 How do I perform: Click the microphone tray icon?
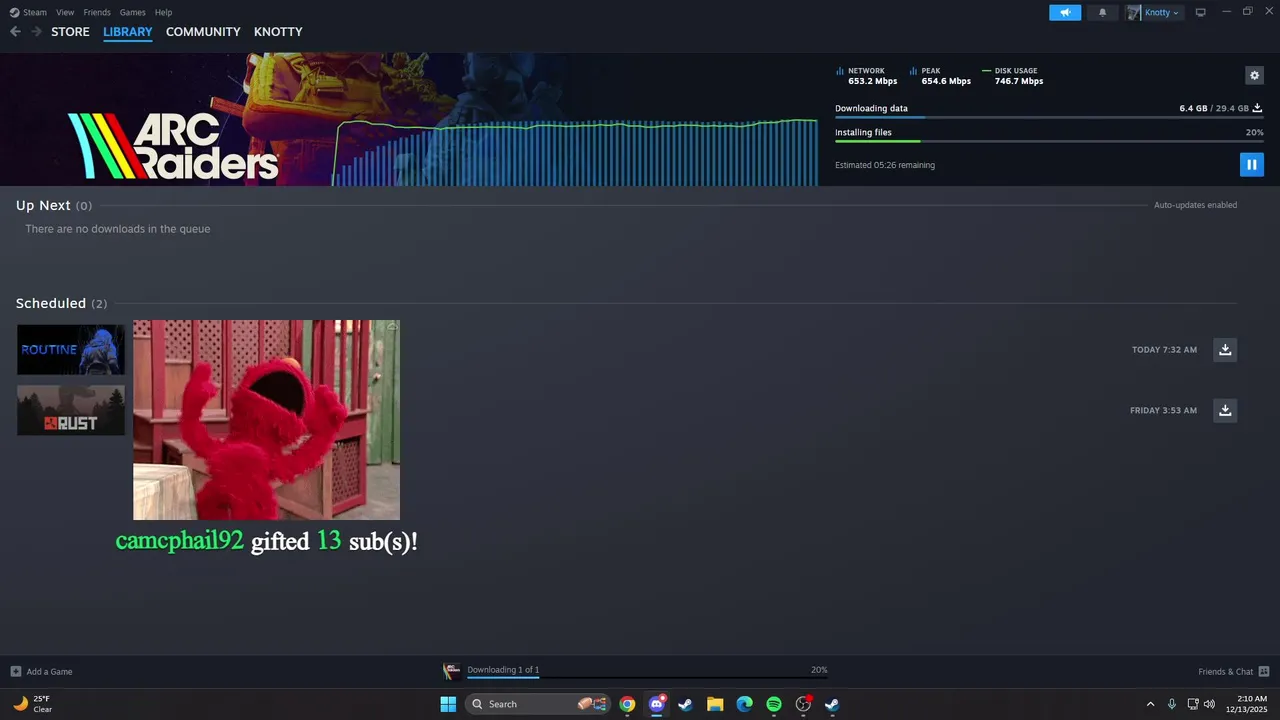[x=1172, y=704]
